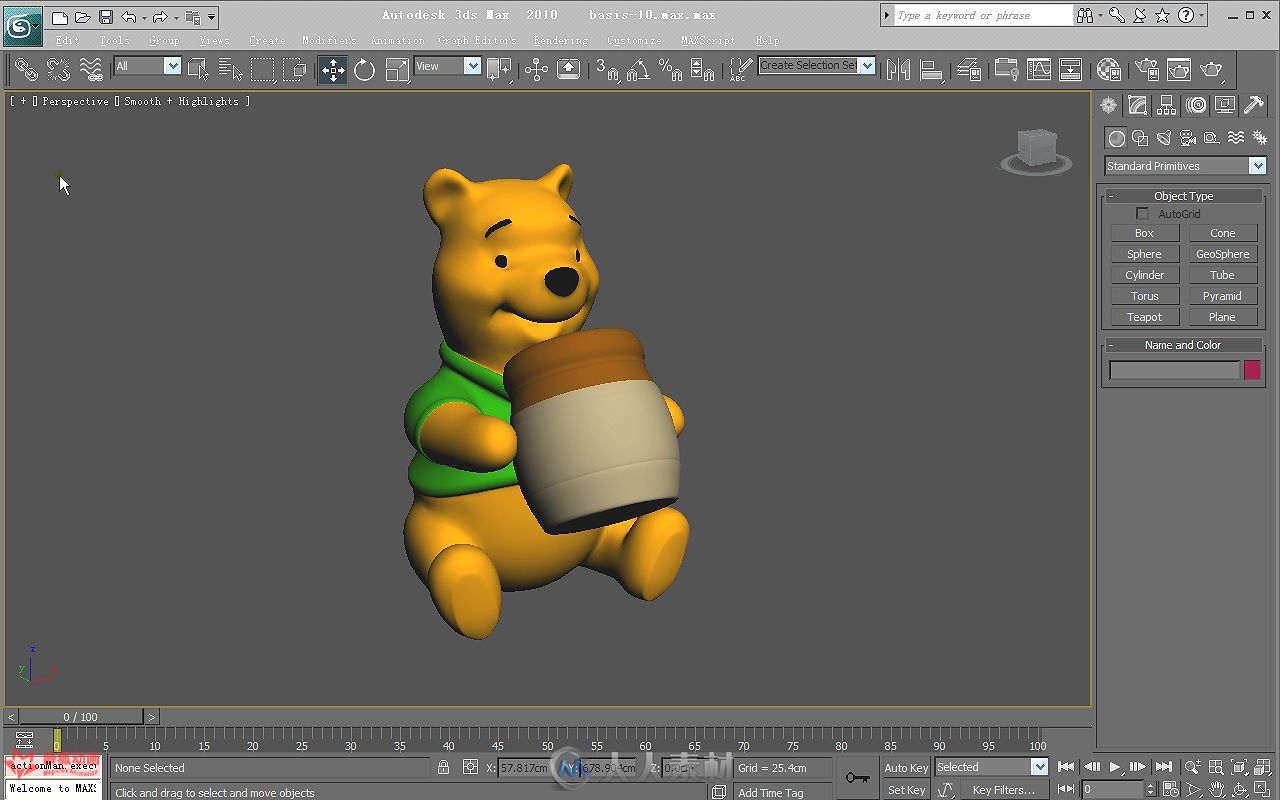Pick the Rectangular Selection Region tool
Image resolution: width=1280 pixels, height=800 pixels.
click(x=262, y=69)
